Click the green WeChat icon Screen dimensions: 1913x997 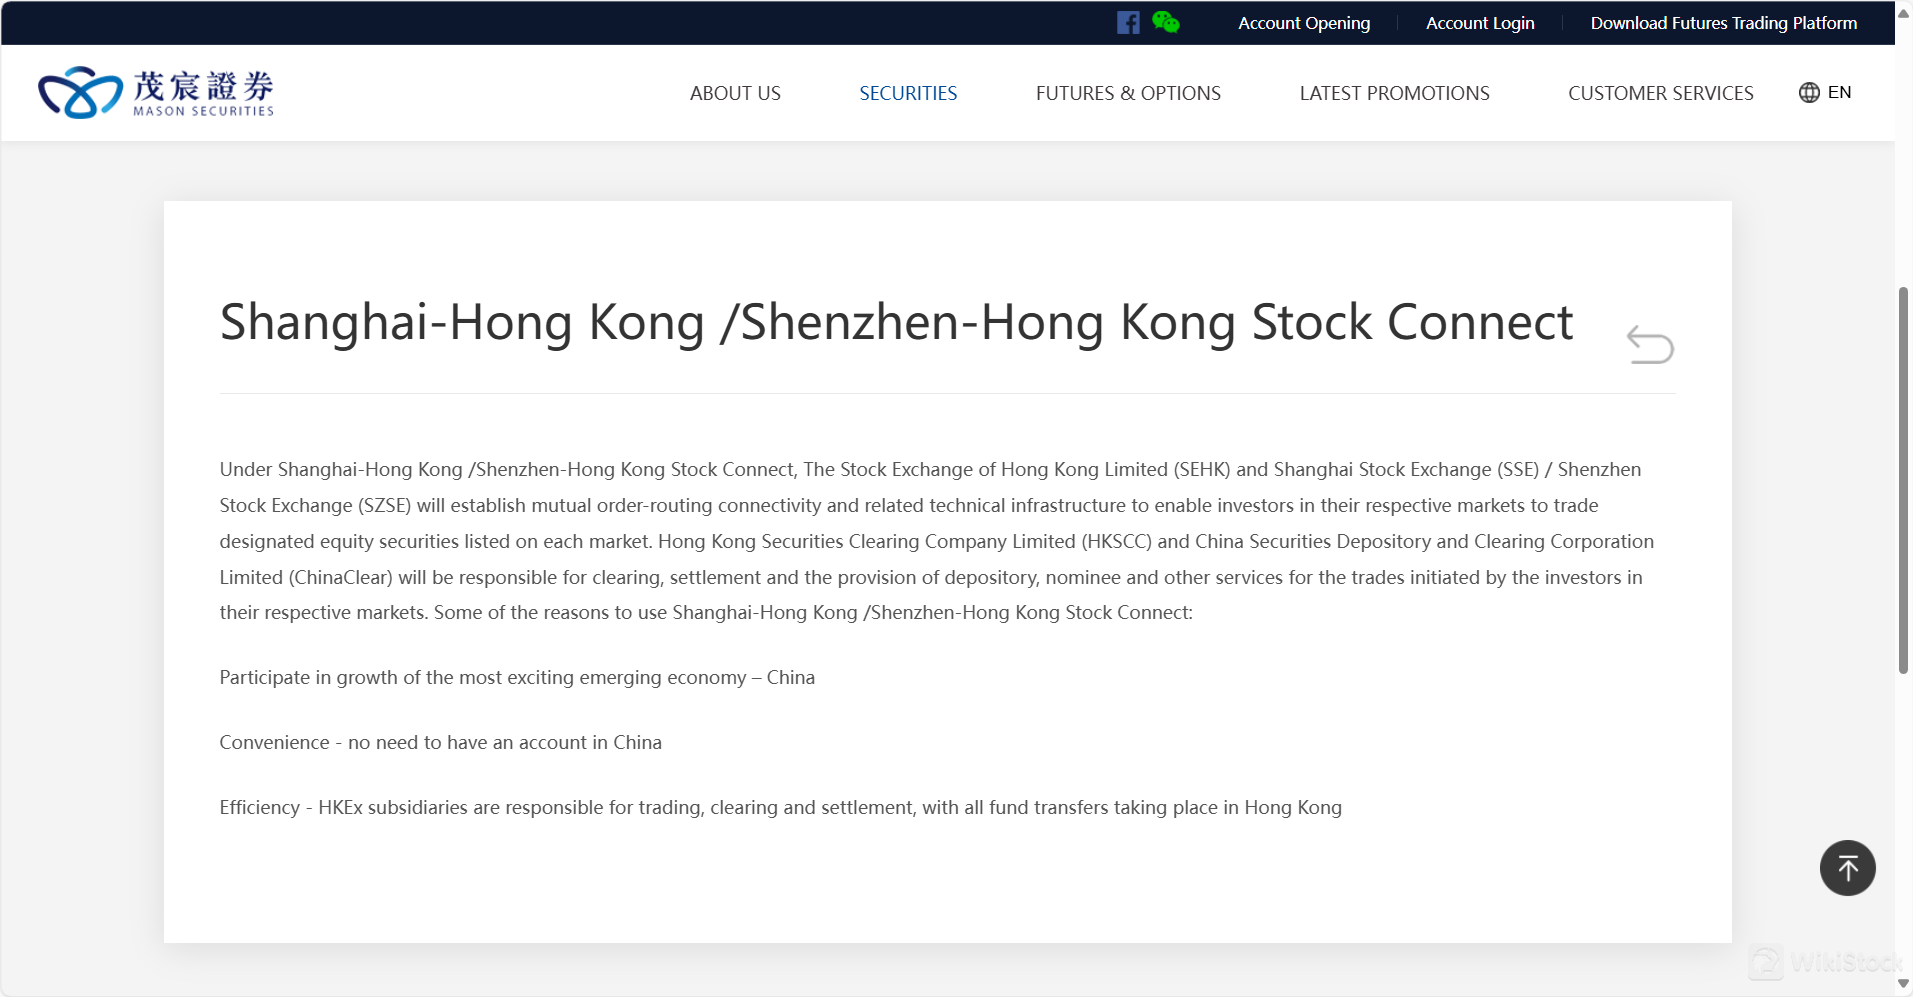pyautogui.click(x=1165, y=22)
